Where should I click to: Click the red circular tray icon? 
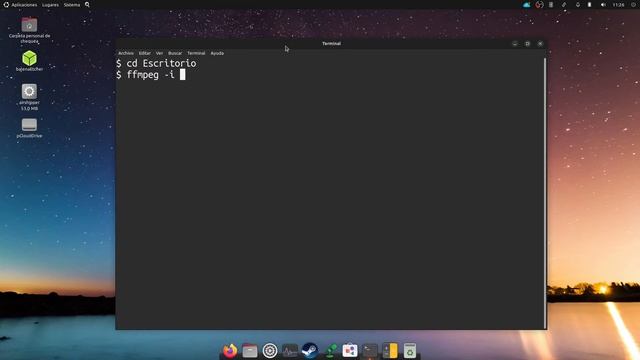(539, 5)
